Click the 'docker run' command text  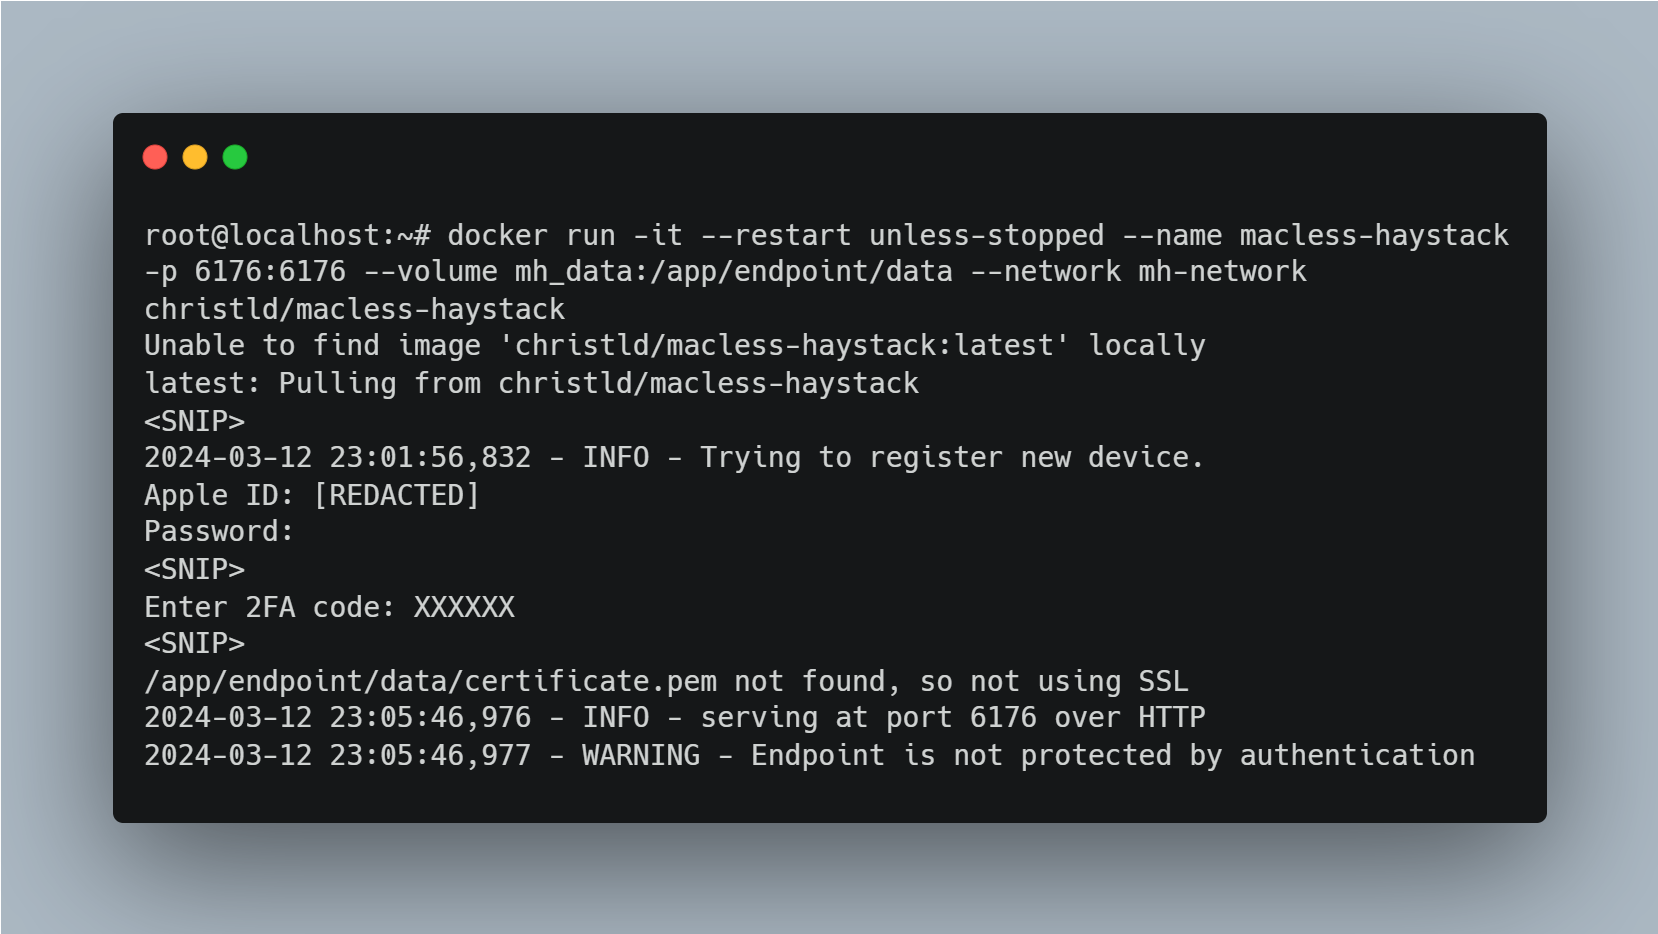click(x=531, y=236)
